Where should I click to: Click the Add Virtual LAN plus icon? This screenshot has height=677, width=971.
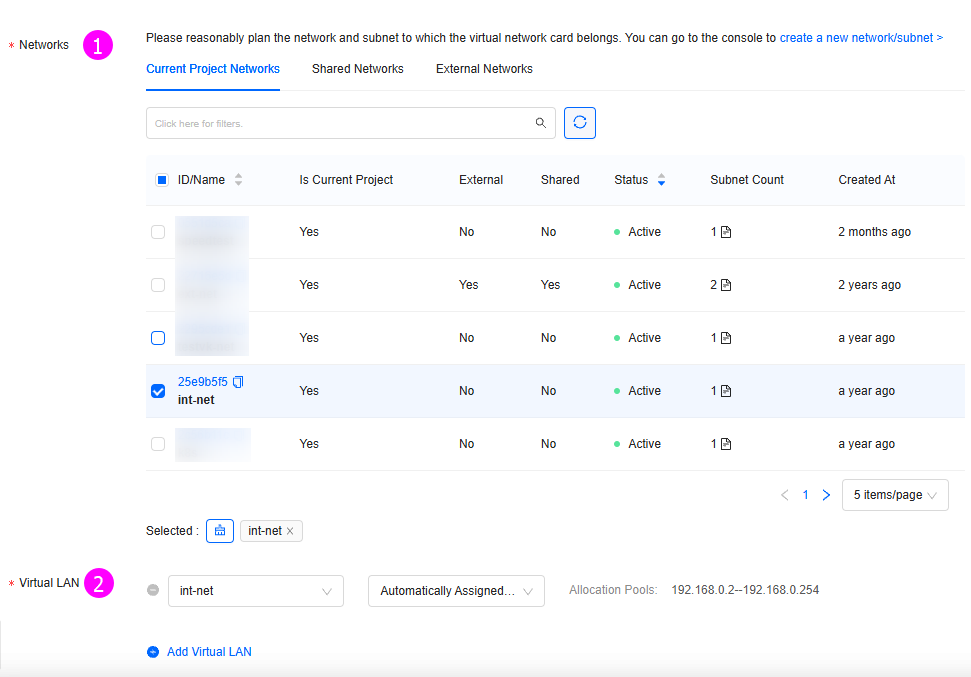click(153, 652)
